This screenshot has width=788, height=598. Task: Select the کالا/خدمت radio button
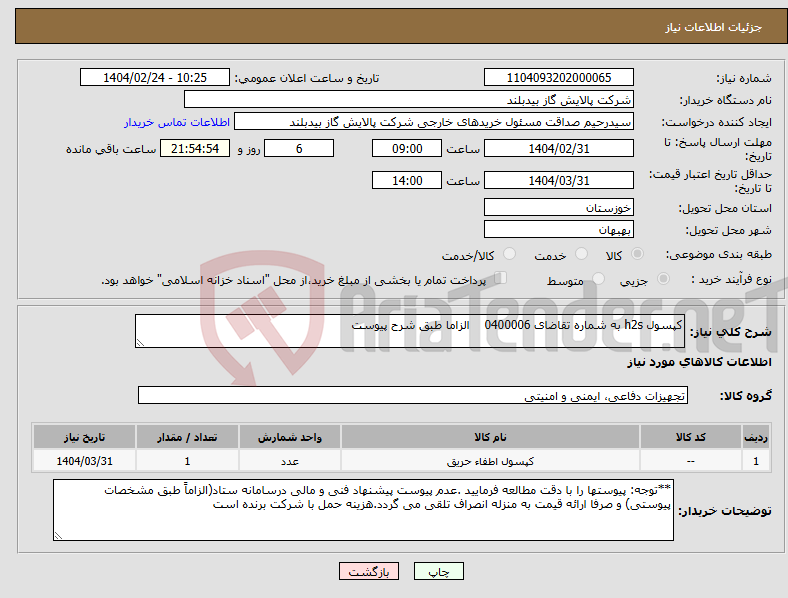510,254
